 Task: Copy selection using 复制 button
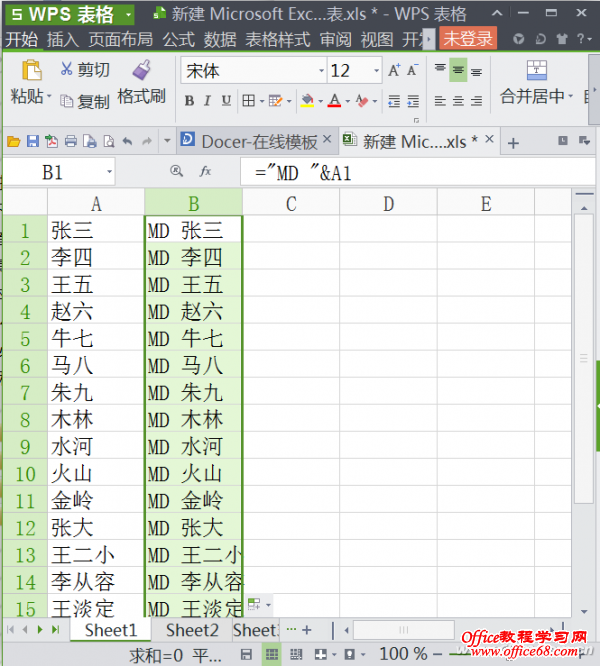coord(85,101)
